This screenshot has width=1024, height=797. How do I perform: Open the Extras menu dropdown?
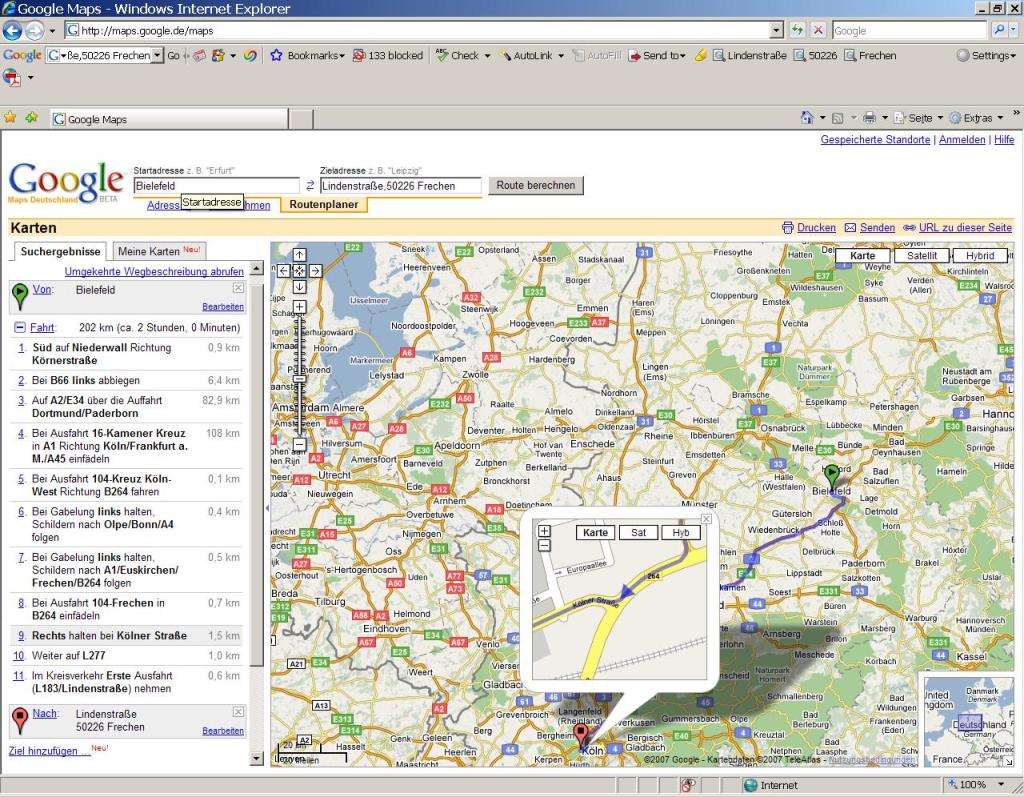(1000, 118)
